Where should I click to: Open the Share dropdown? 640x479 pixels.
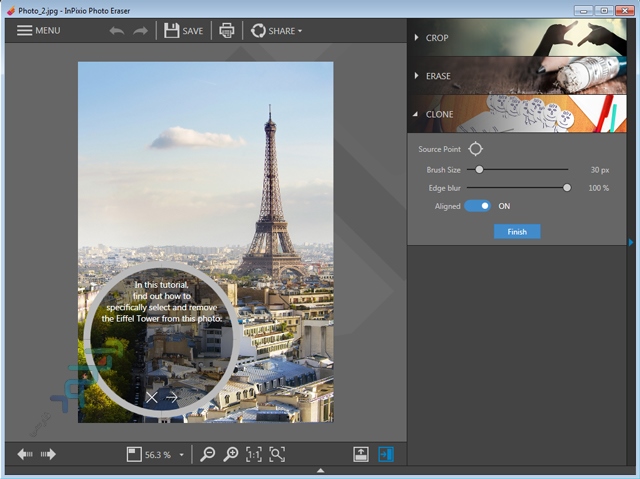click(x=277, y=31)
